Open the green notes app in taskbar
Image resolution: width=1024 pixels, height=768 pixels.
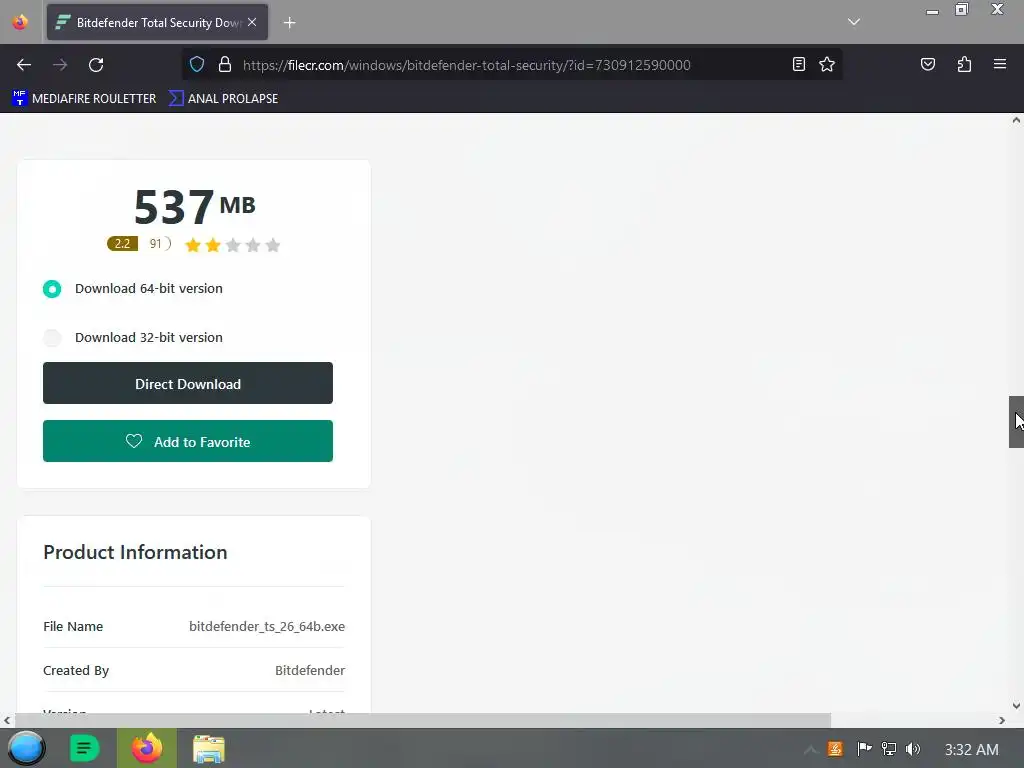coord(84,748)
